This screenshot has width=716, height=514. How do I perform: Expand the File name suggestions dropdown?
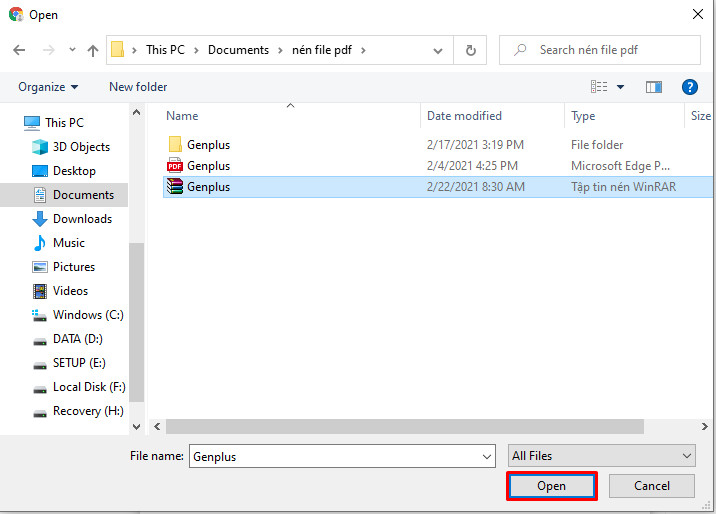click(487, 456)
